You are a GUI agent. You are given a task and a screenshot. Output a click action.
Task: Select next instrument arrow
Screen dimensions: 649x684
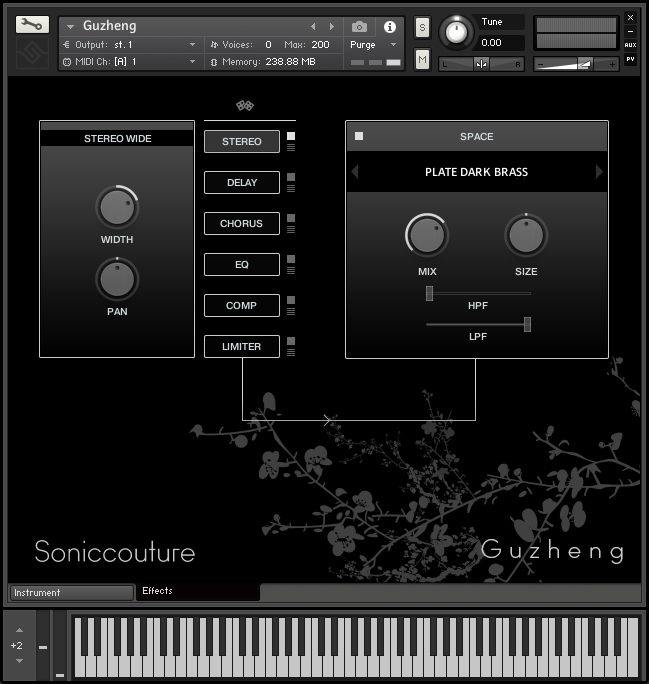(332, 27)
